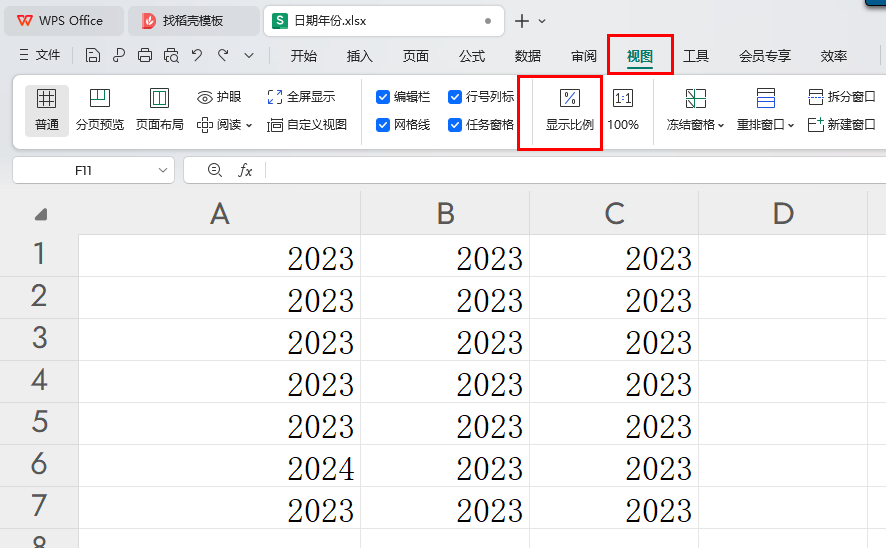Click cell A6 containing 2024

click(219, 466)
